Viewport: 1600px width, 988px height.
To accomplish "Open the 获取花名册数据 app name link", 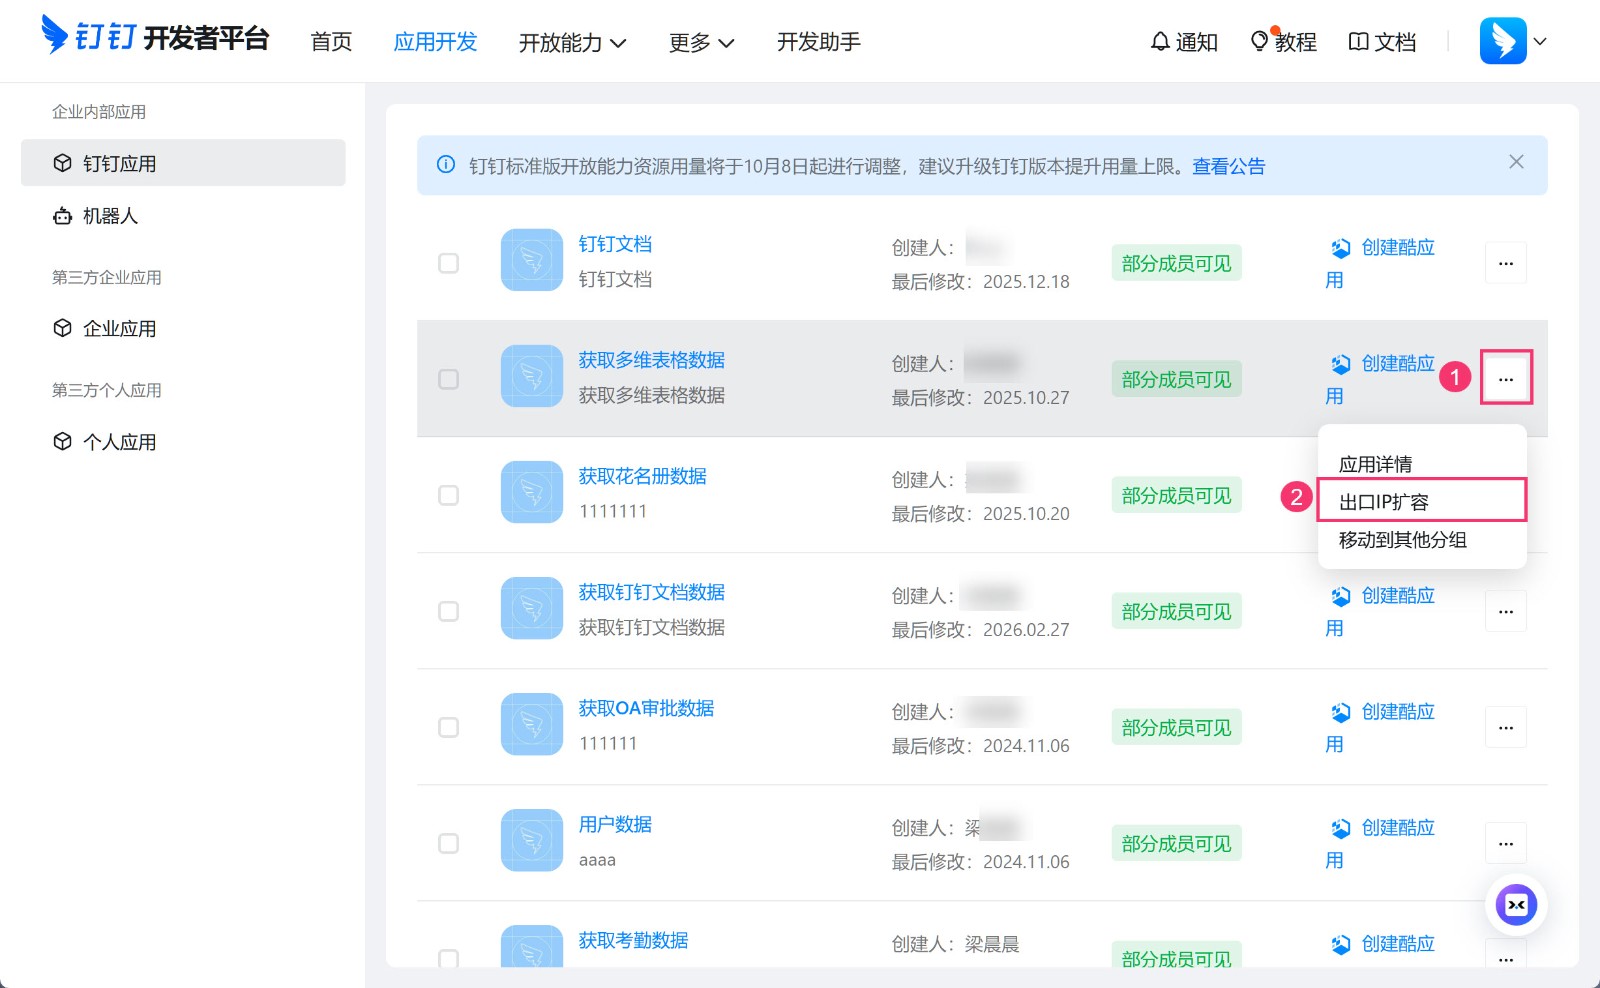I will pyautogui.click(x=642, y=476).
